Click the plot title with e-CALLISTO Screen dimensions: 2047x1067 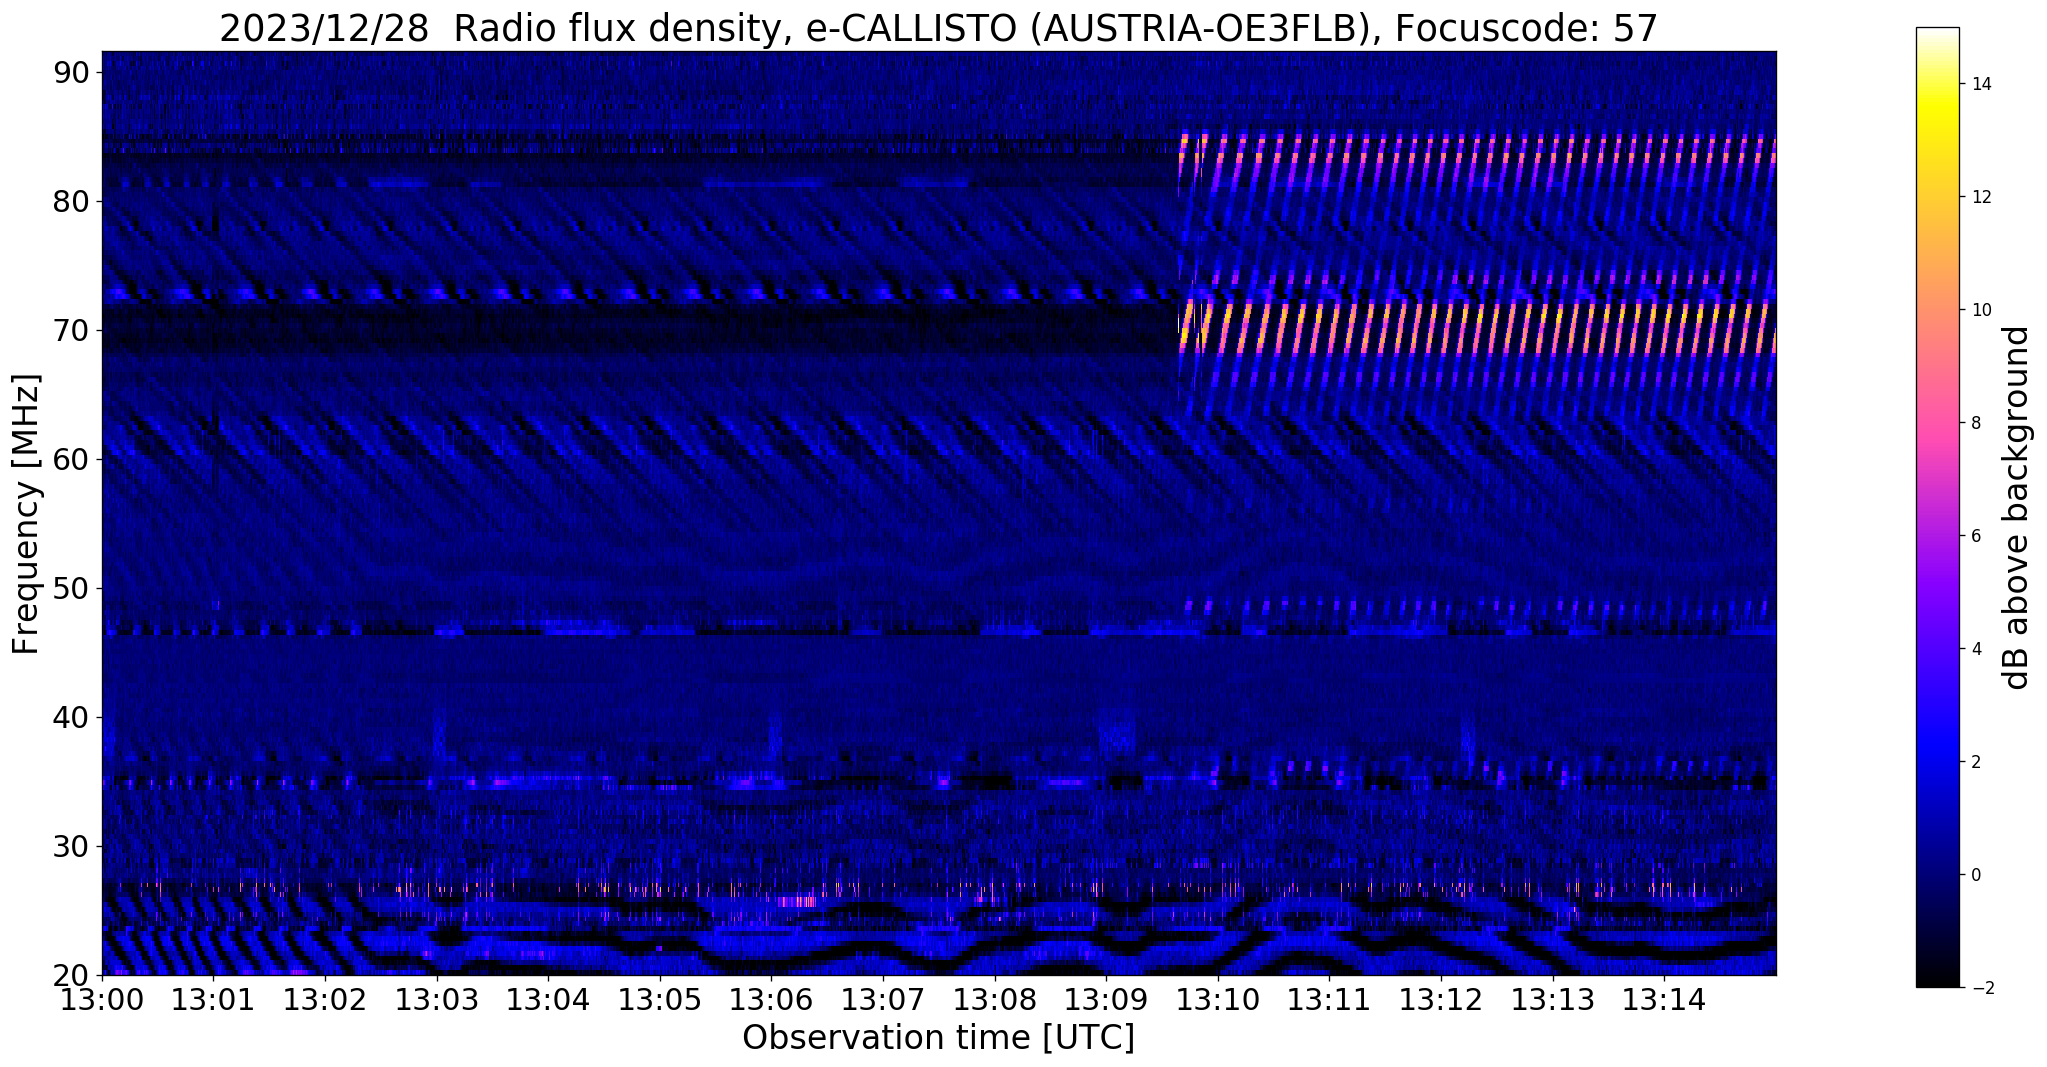pyautogui.click(x=939, y=28)
